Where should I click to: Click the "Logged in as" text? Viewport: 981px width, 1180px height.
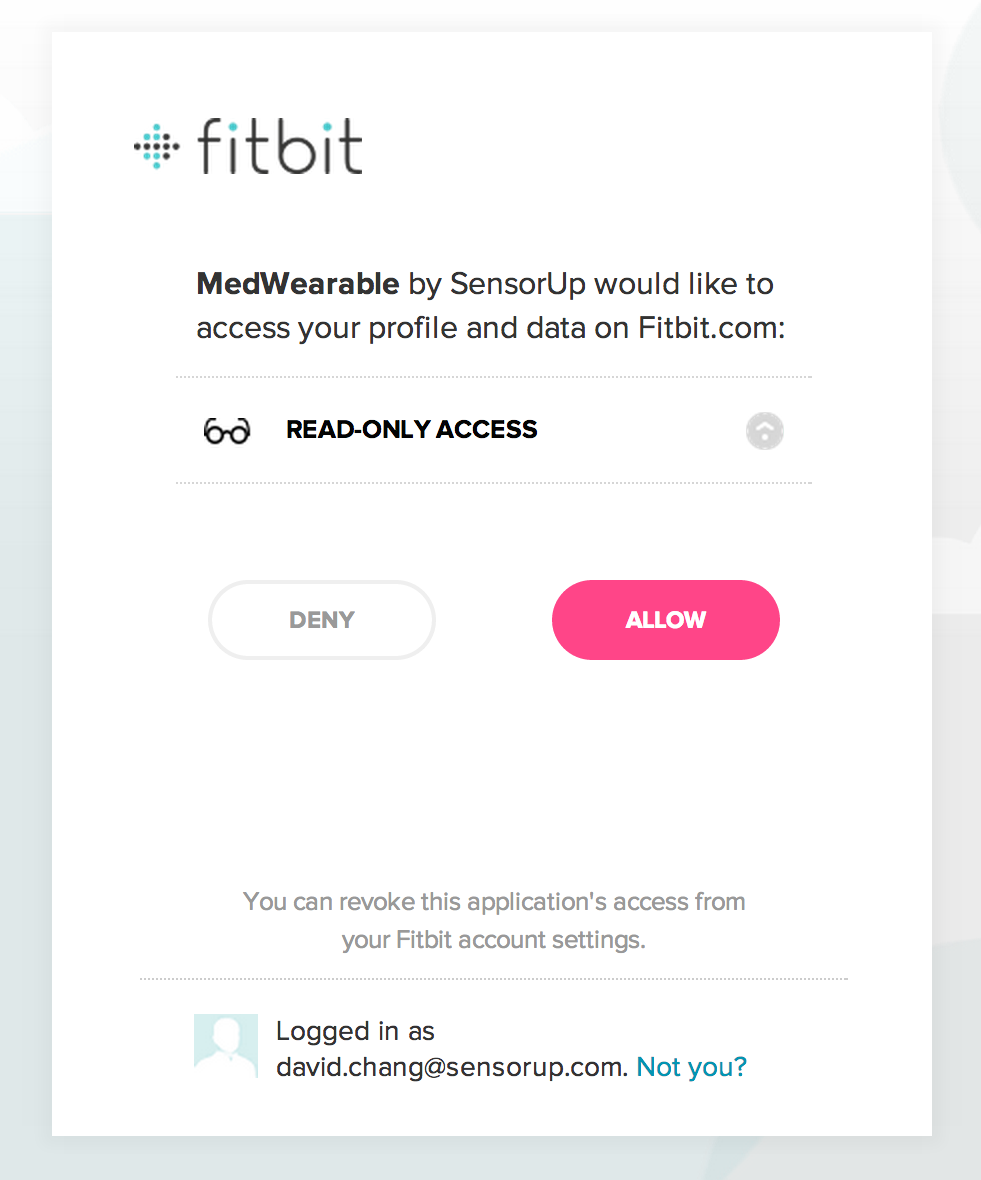click(355, 1031)
